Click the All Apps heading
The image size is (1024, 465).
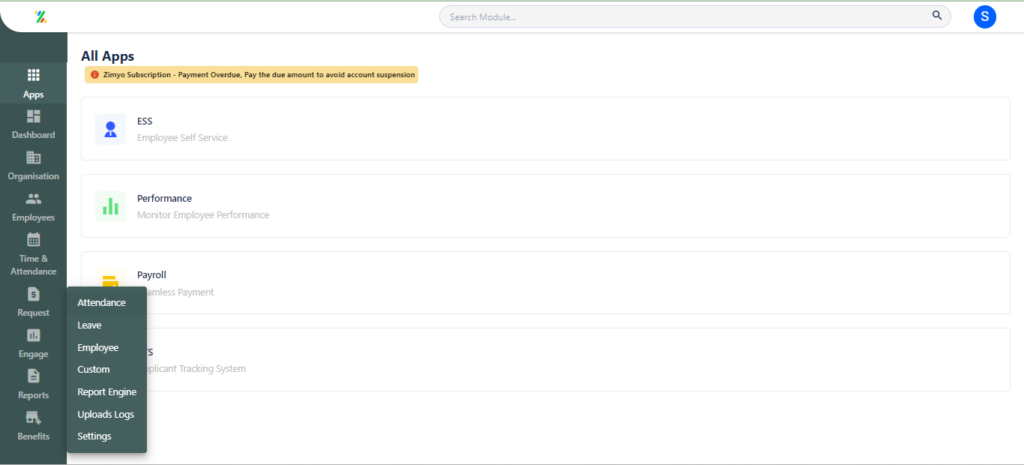click(108, 56)
